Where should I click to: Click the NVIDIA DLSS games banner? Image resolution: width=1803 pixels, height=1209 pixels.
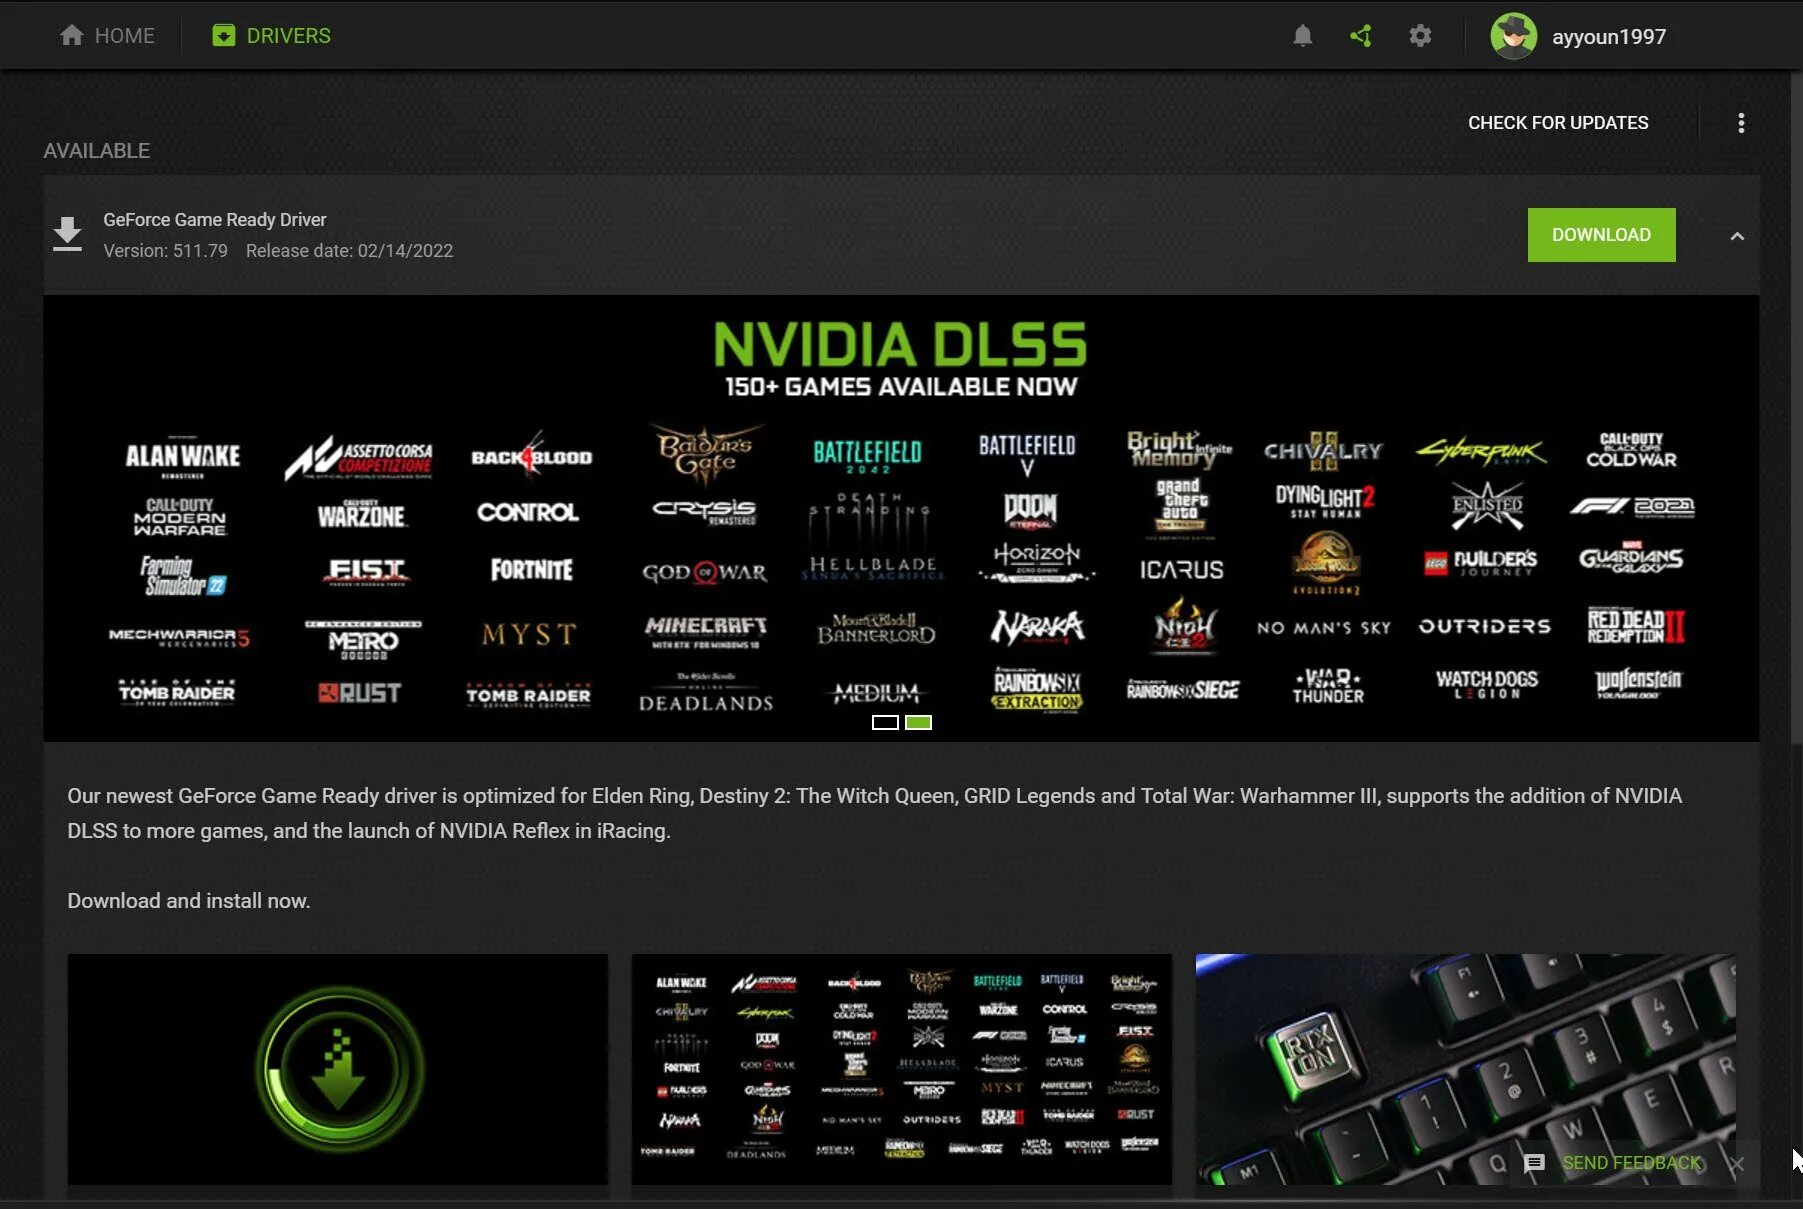tap(901, 518)
